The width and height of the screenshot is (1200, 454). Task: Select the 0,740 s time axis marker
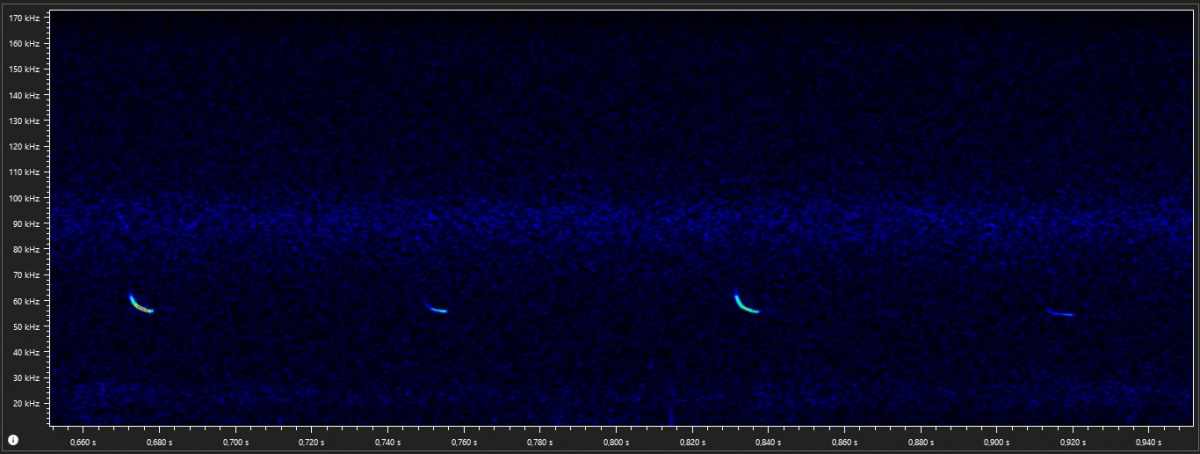(387, 441)
